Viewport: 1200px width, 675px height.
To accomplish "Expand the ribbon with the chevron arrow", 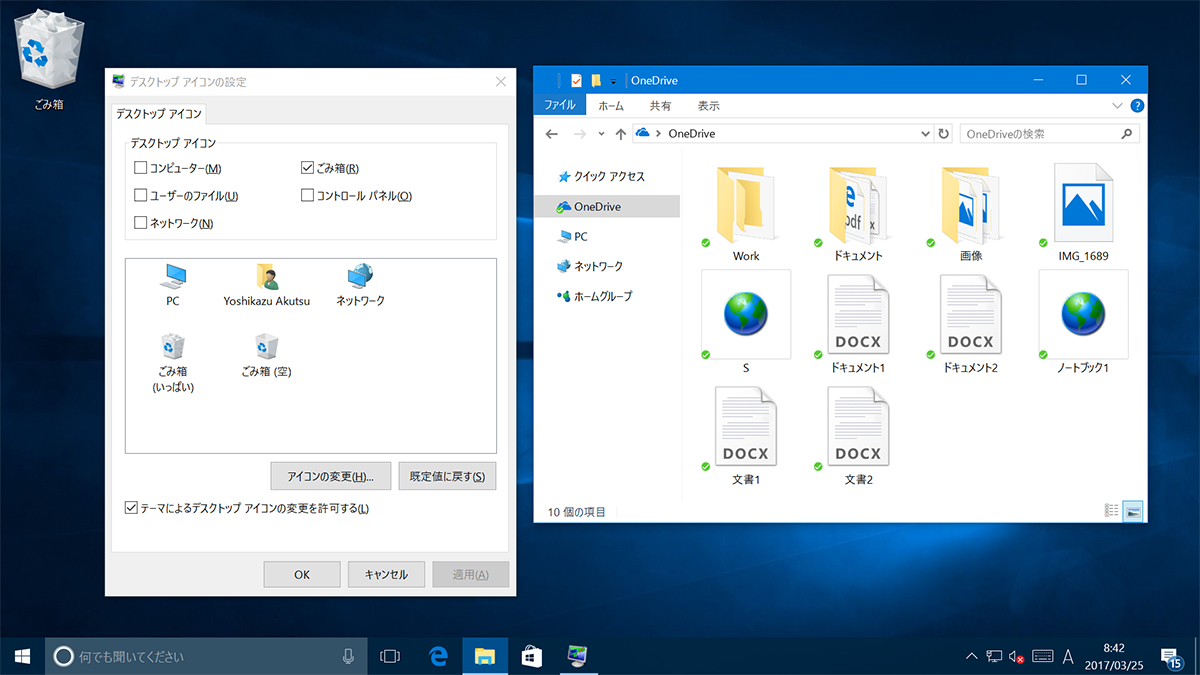I will click(1117, 104).
